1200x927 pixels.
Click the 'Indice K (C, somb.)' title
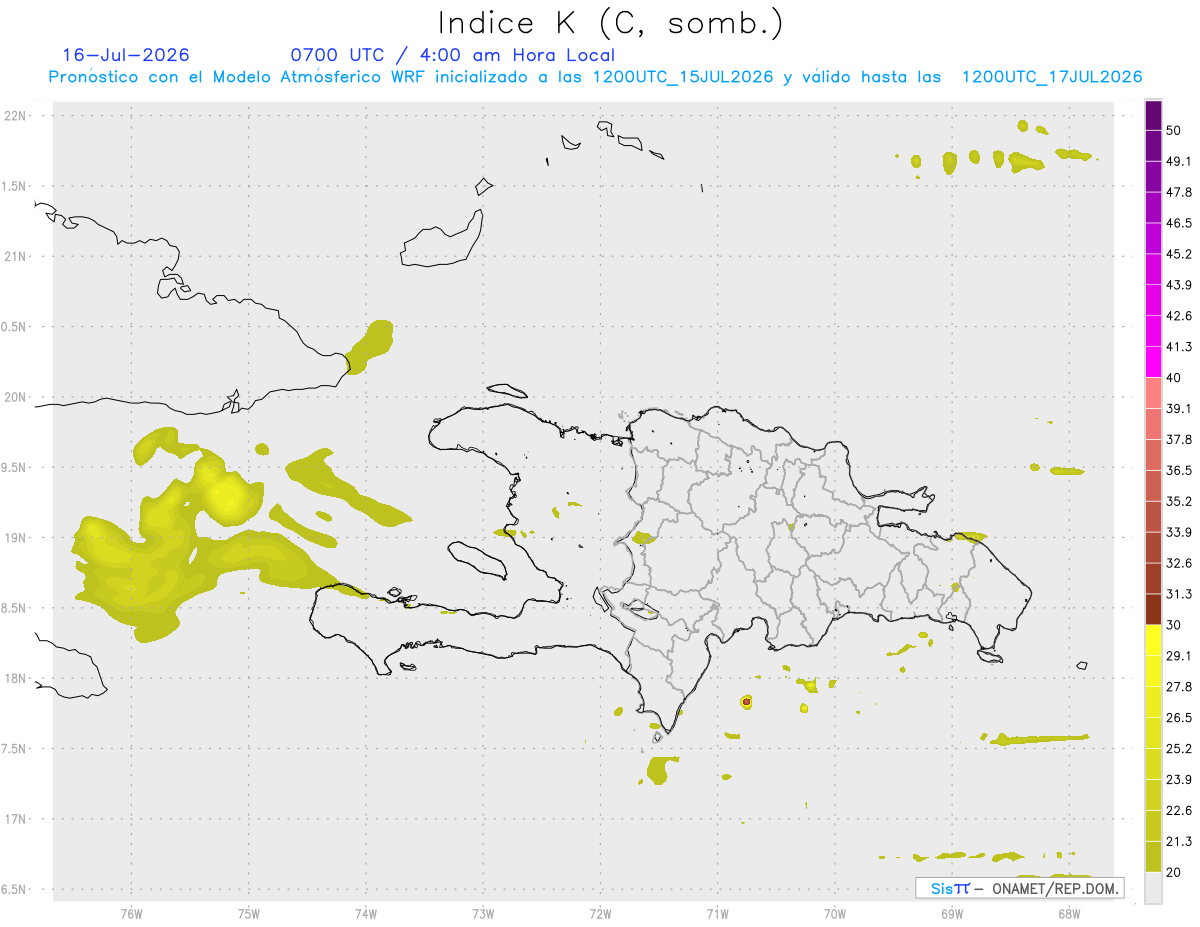611,23
